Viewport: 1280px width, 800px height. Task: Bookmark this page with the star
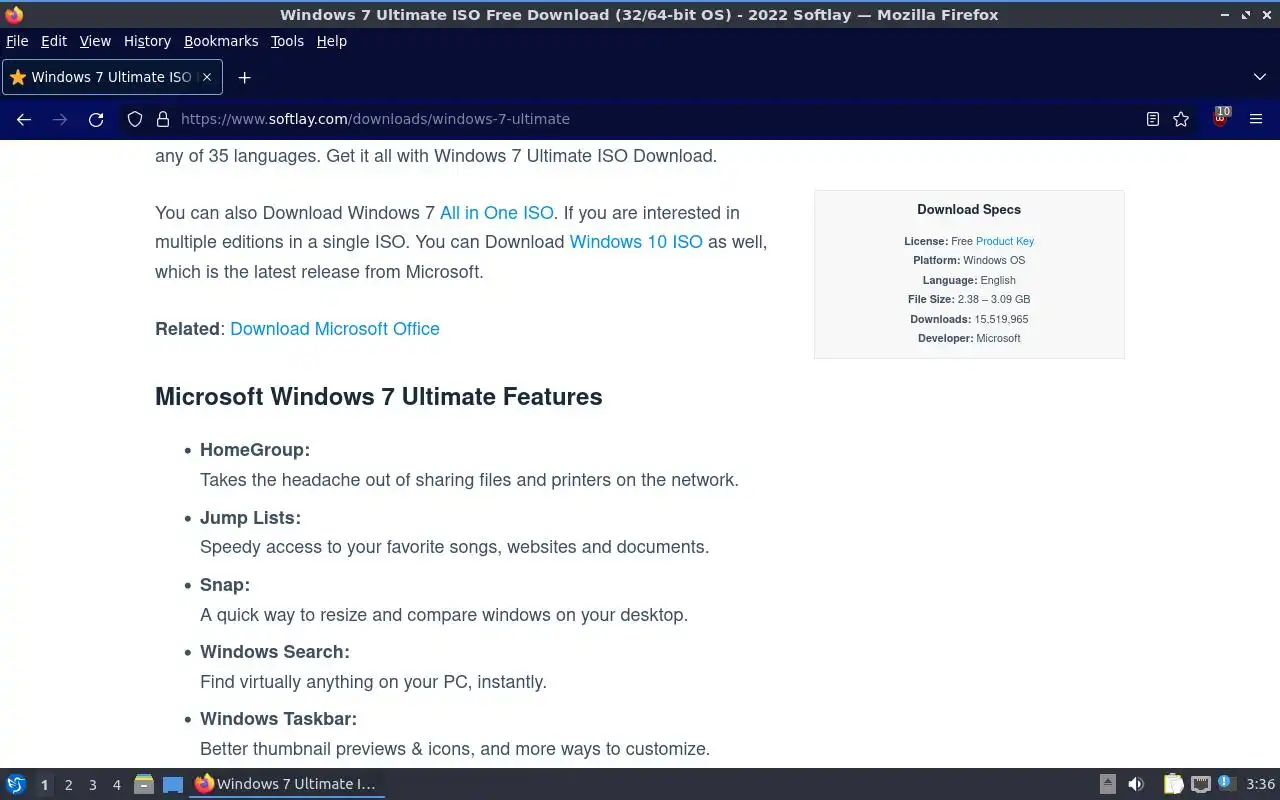point(1181,119)
